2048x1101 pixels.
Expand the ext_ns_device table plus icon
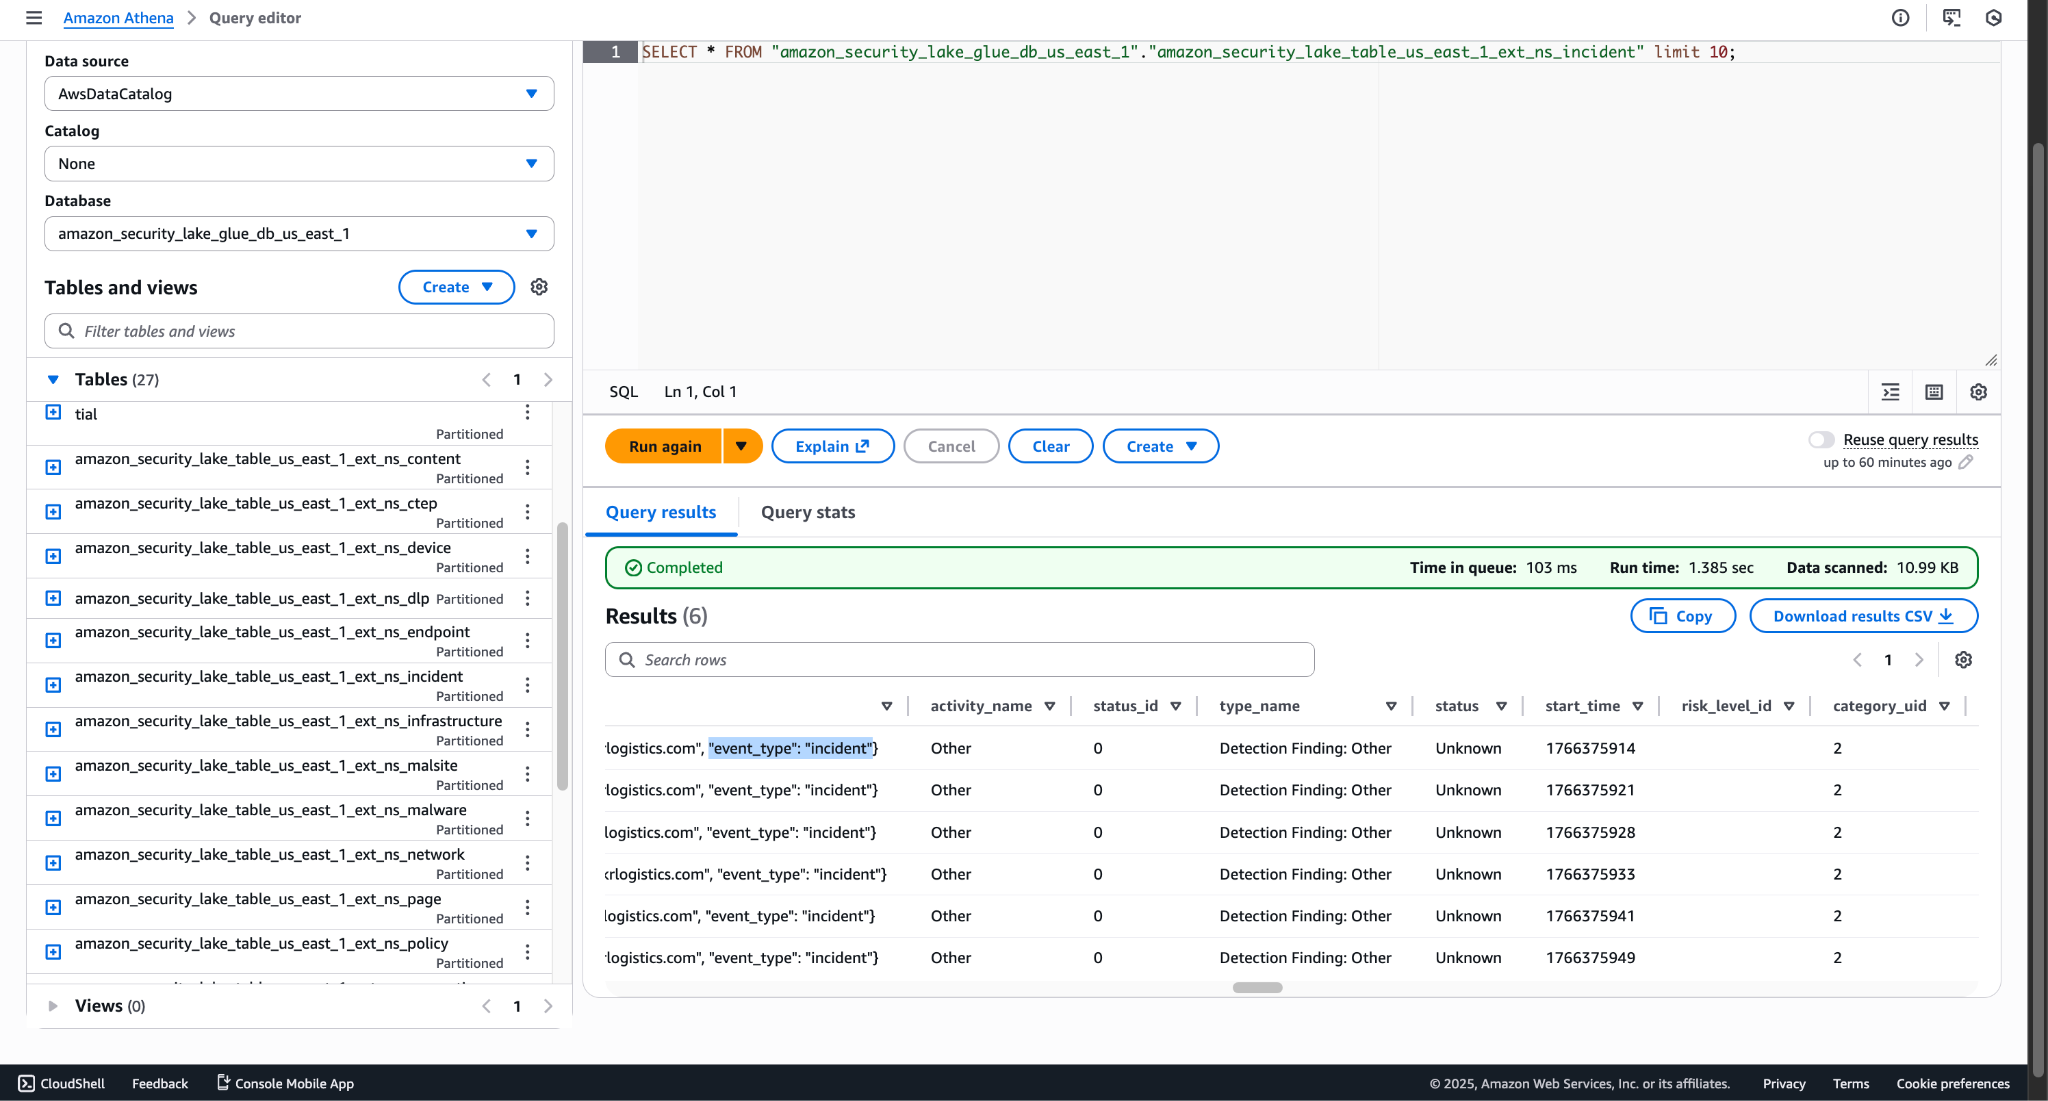[x=54, y=556]
